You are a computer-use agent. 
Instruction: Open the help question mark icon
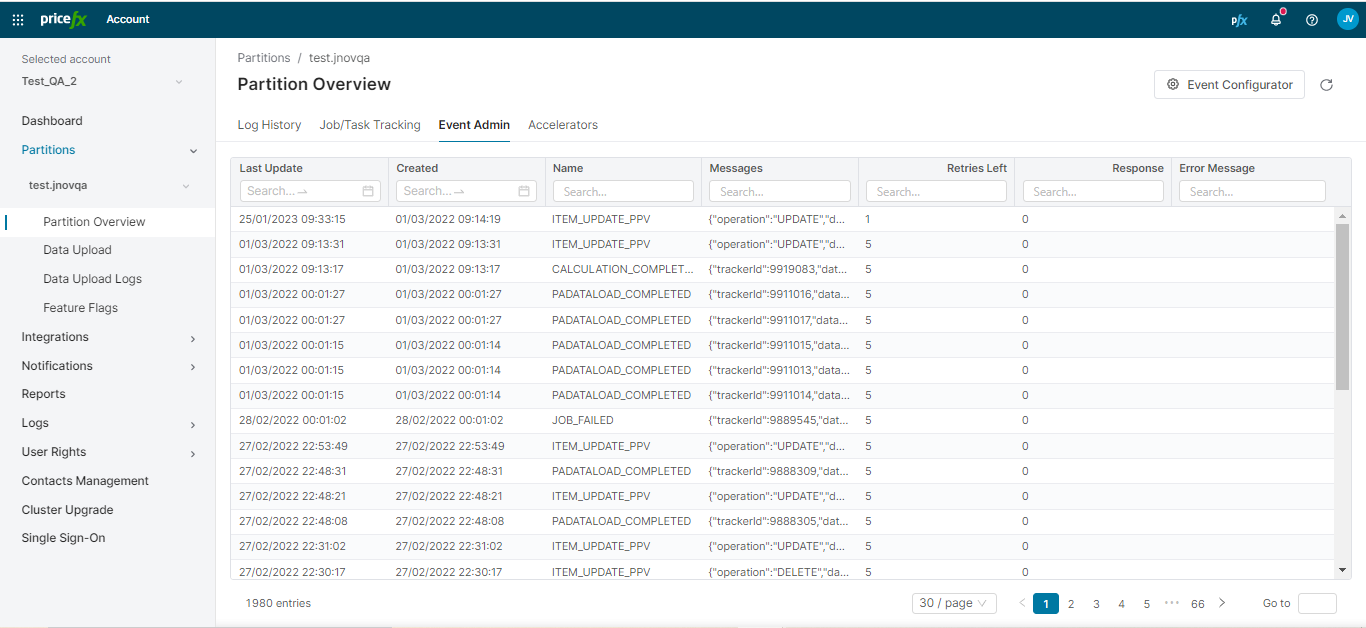coord(1312,20)
